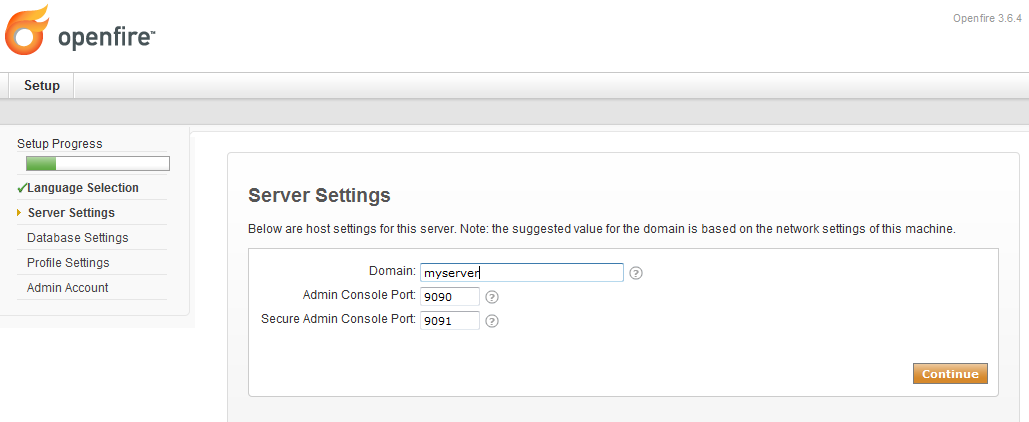Screen dimensions: 1029x422
Task: Click the openfire wordmark text
Action: pyautogui.click(x=106, y=38)
